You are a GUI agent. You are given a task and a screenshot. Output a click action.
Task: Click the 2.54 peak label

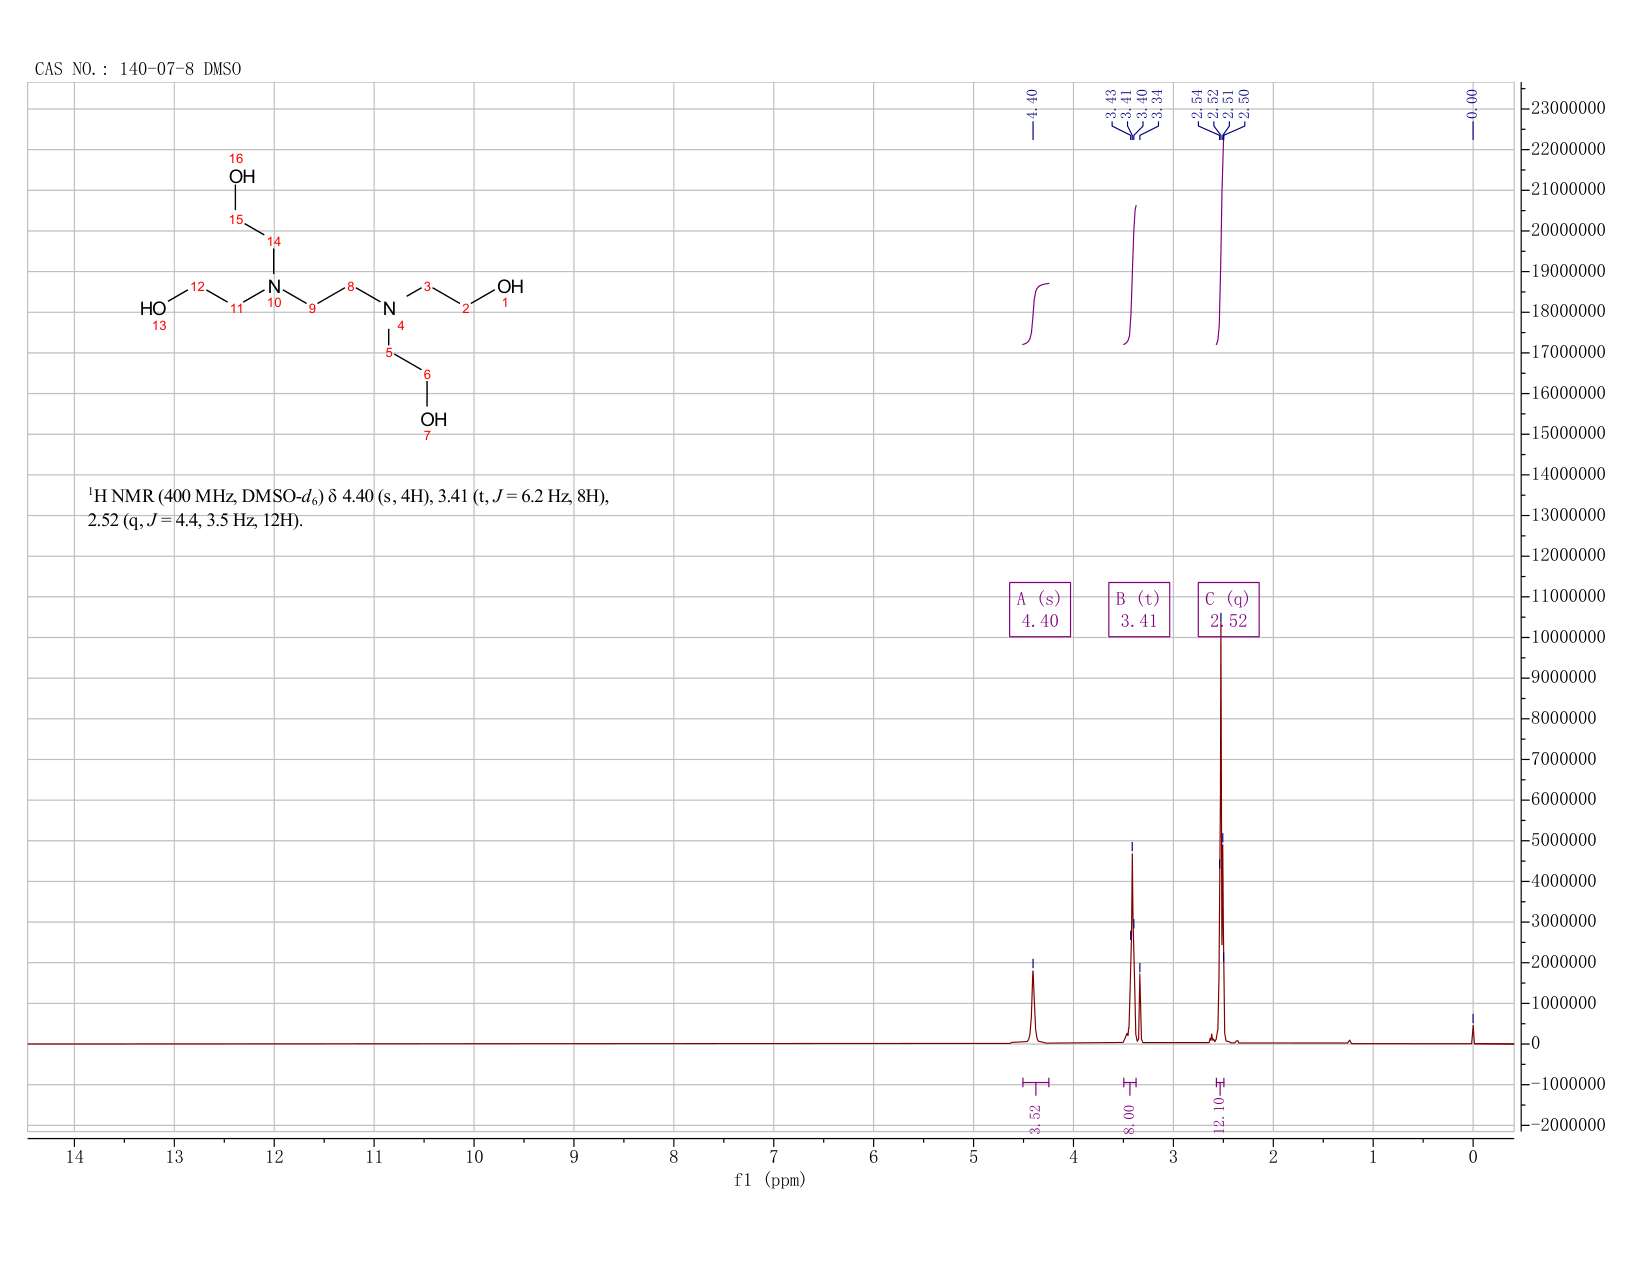point(1198,103)
